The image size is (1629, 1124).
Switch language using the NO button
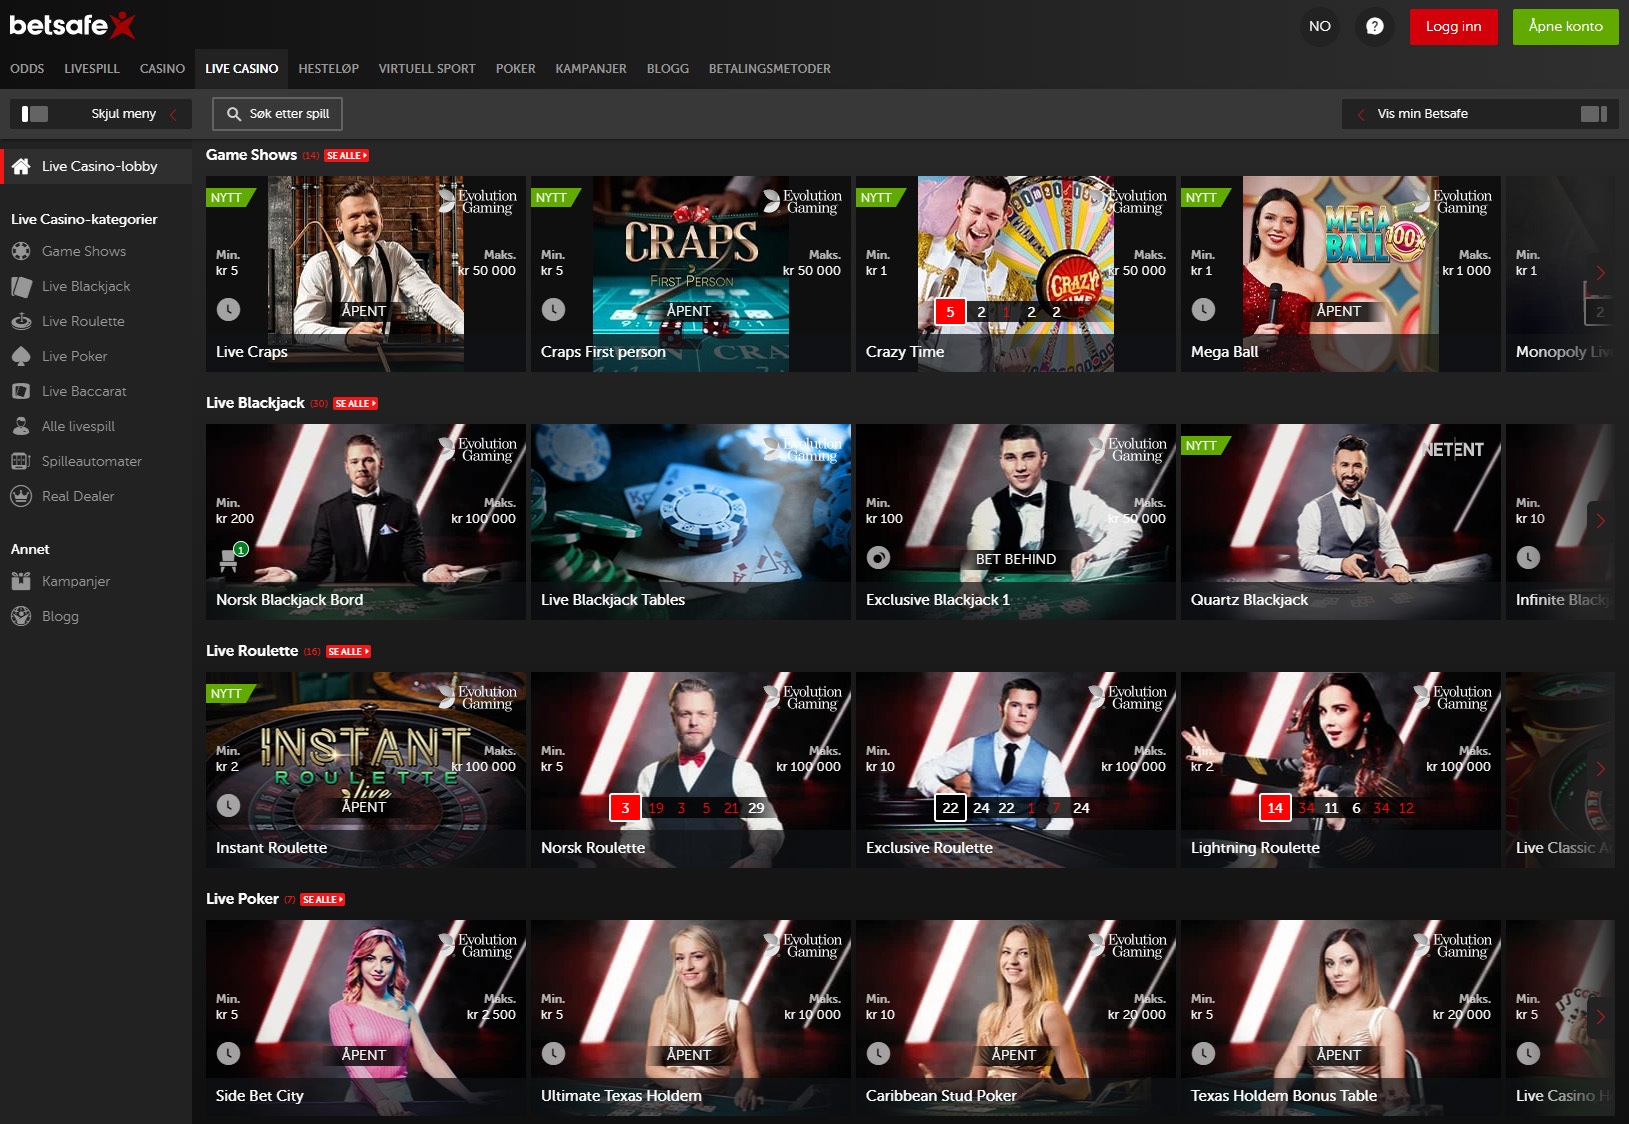point(1319,26)
